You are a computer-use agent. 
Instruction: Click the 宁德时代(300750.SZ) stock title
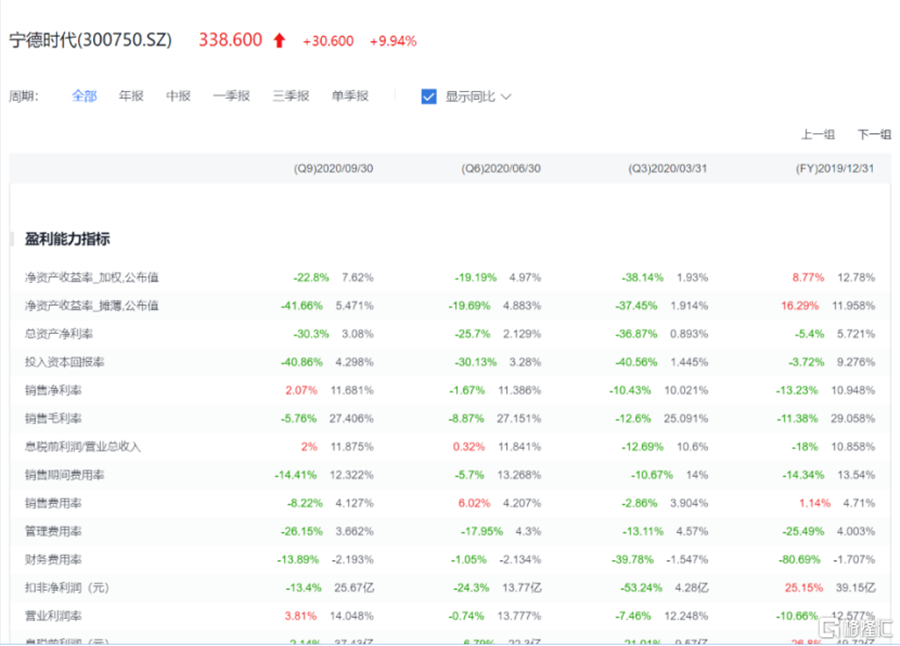coord(91,41)
